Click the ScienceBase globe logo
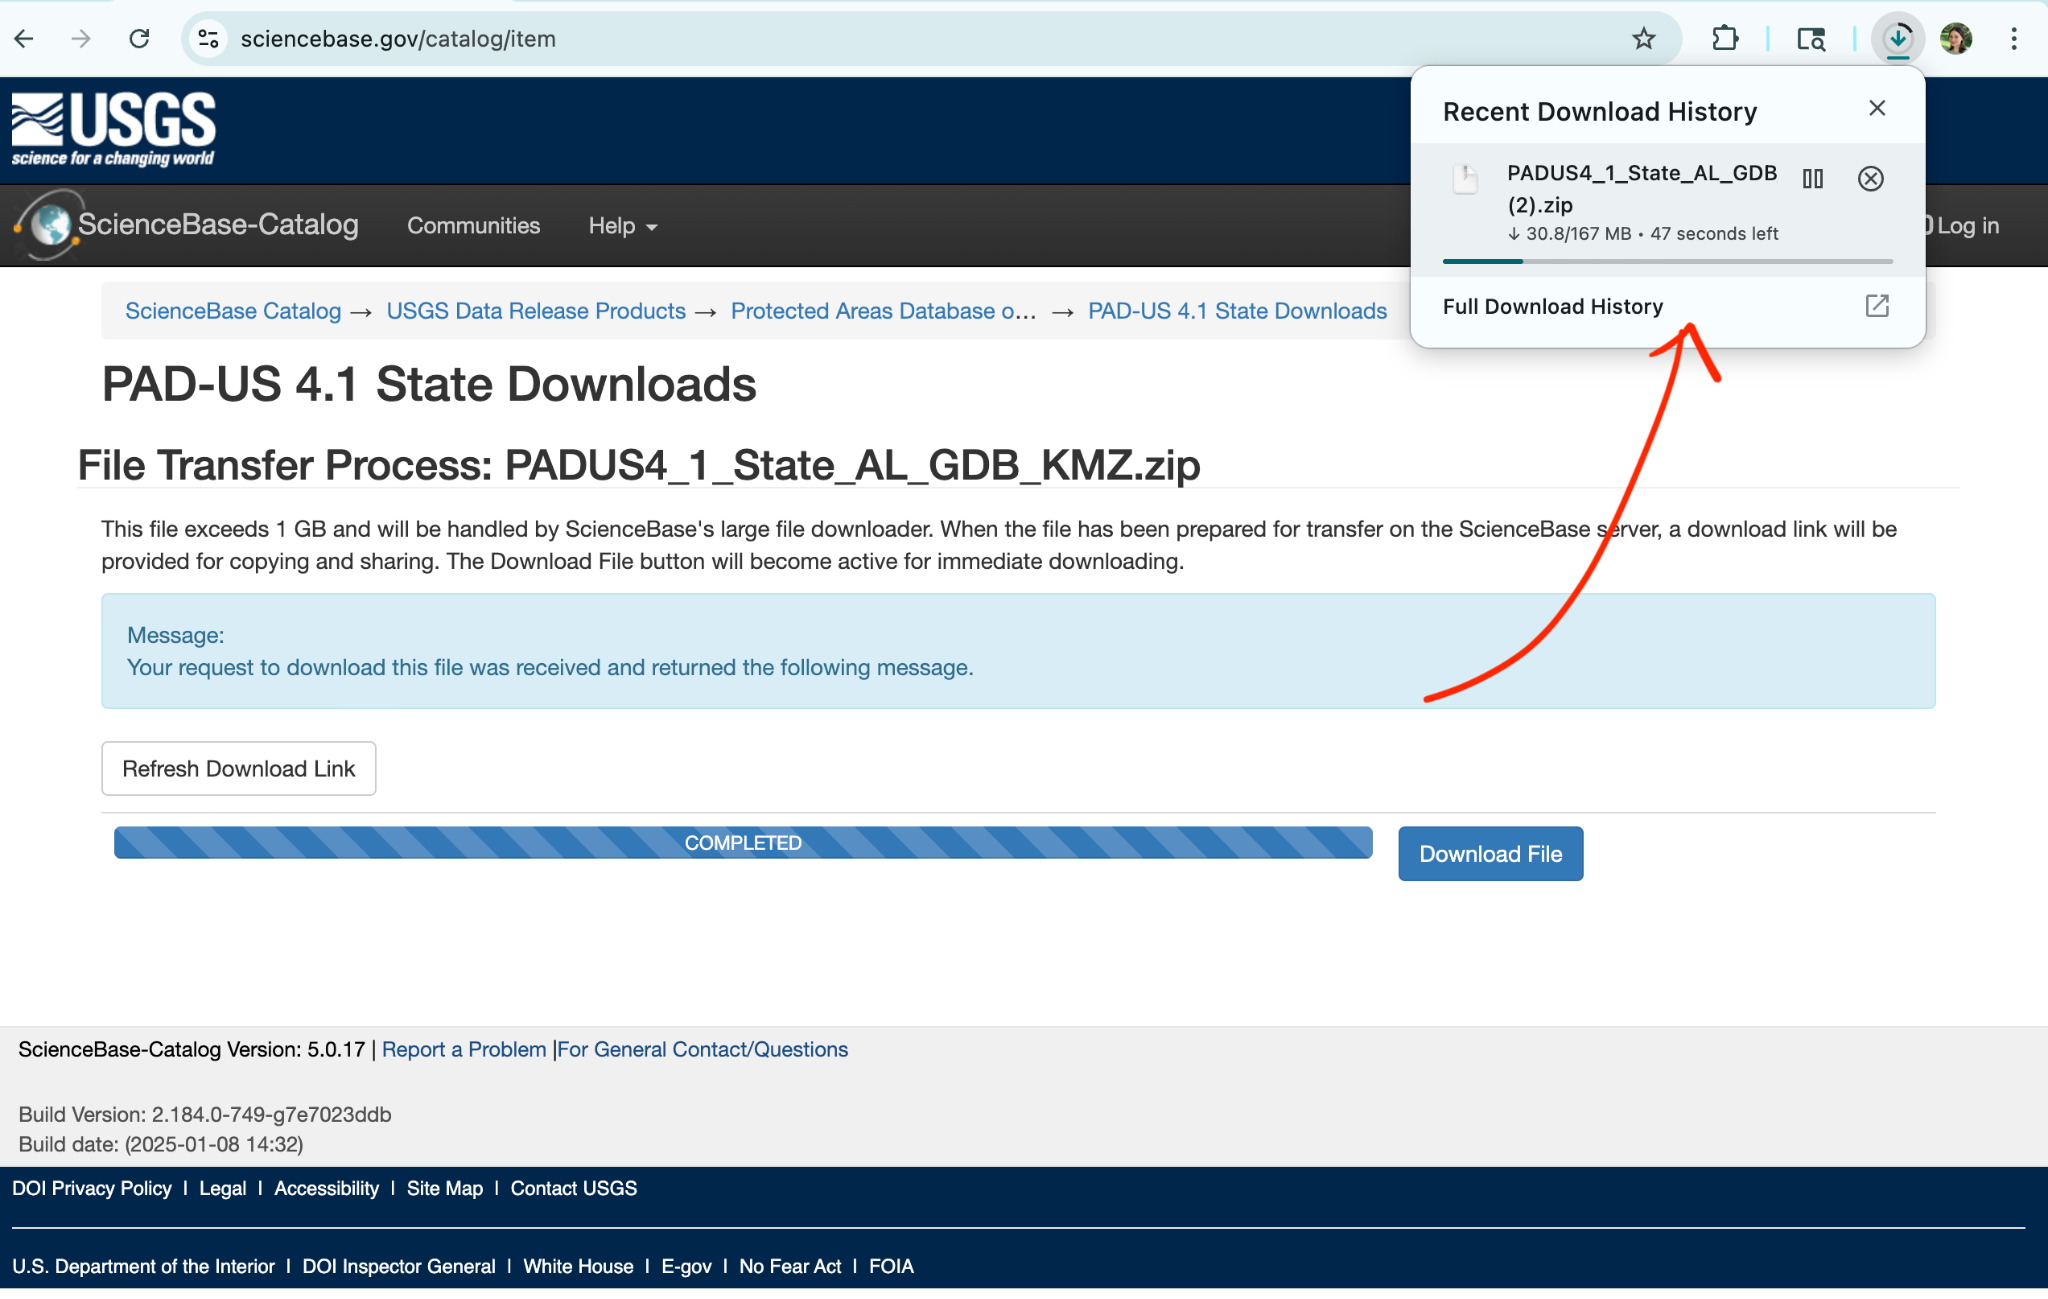The height and width of the screenshot is (1299, 2048). click(49, 225)
